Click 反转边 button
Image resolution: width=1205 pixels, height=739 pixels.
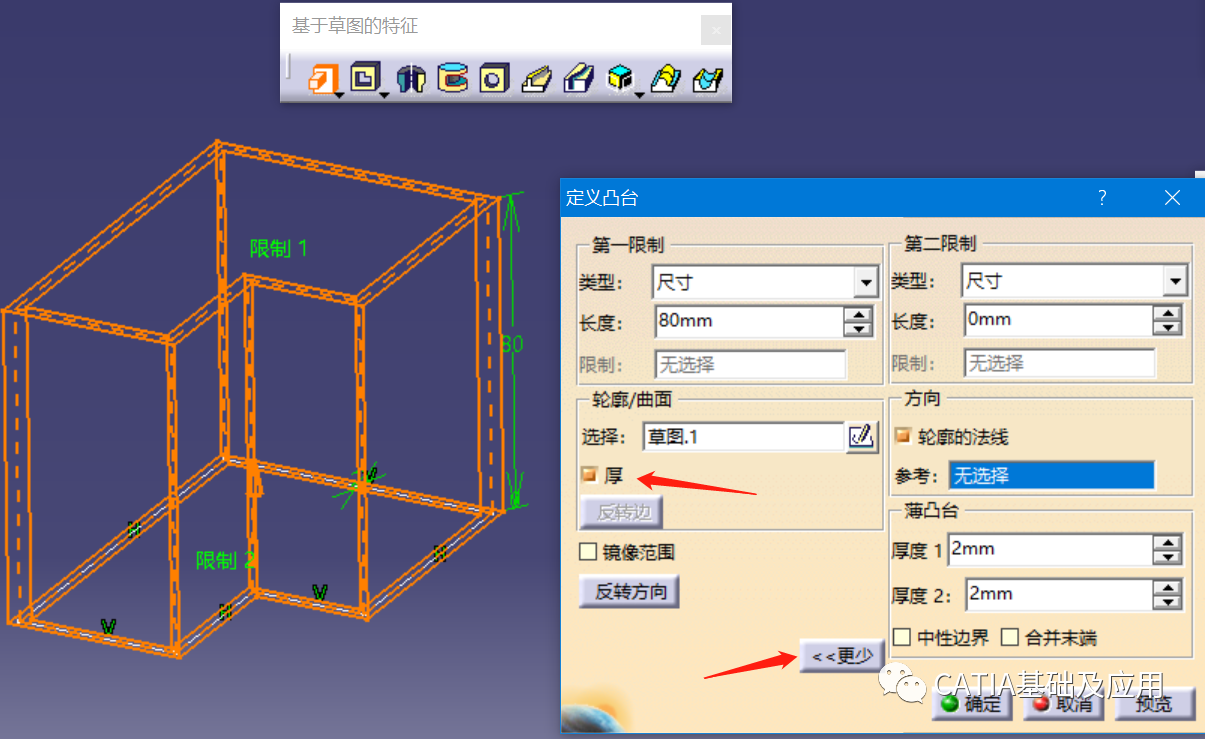(x=621, y=512)
